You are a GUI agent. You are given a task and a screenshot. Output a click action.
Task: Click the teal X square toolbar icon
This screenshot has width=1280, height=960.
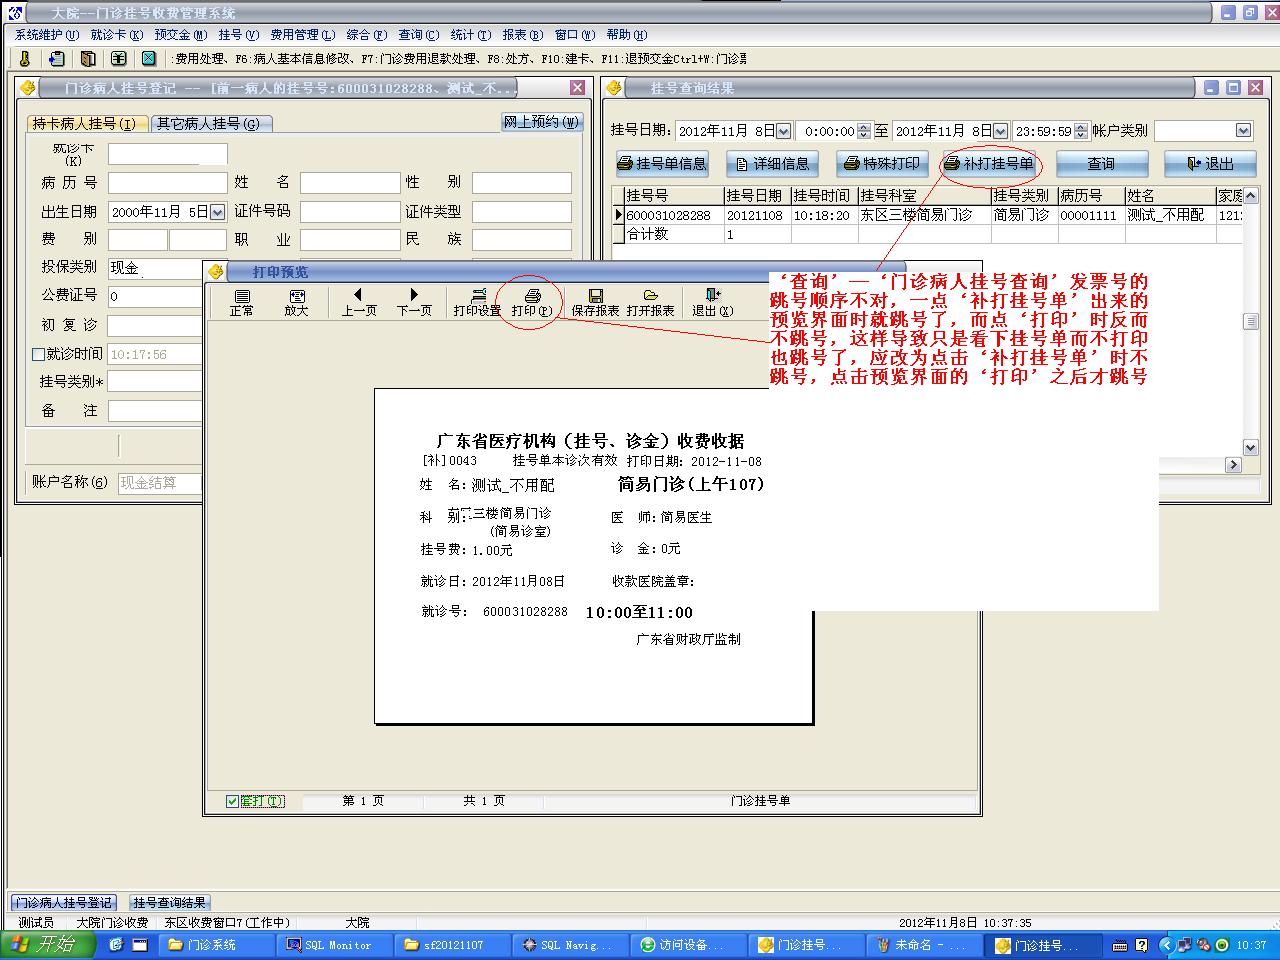pos(149,59)
